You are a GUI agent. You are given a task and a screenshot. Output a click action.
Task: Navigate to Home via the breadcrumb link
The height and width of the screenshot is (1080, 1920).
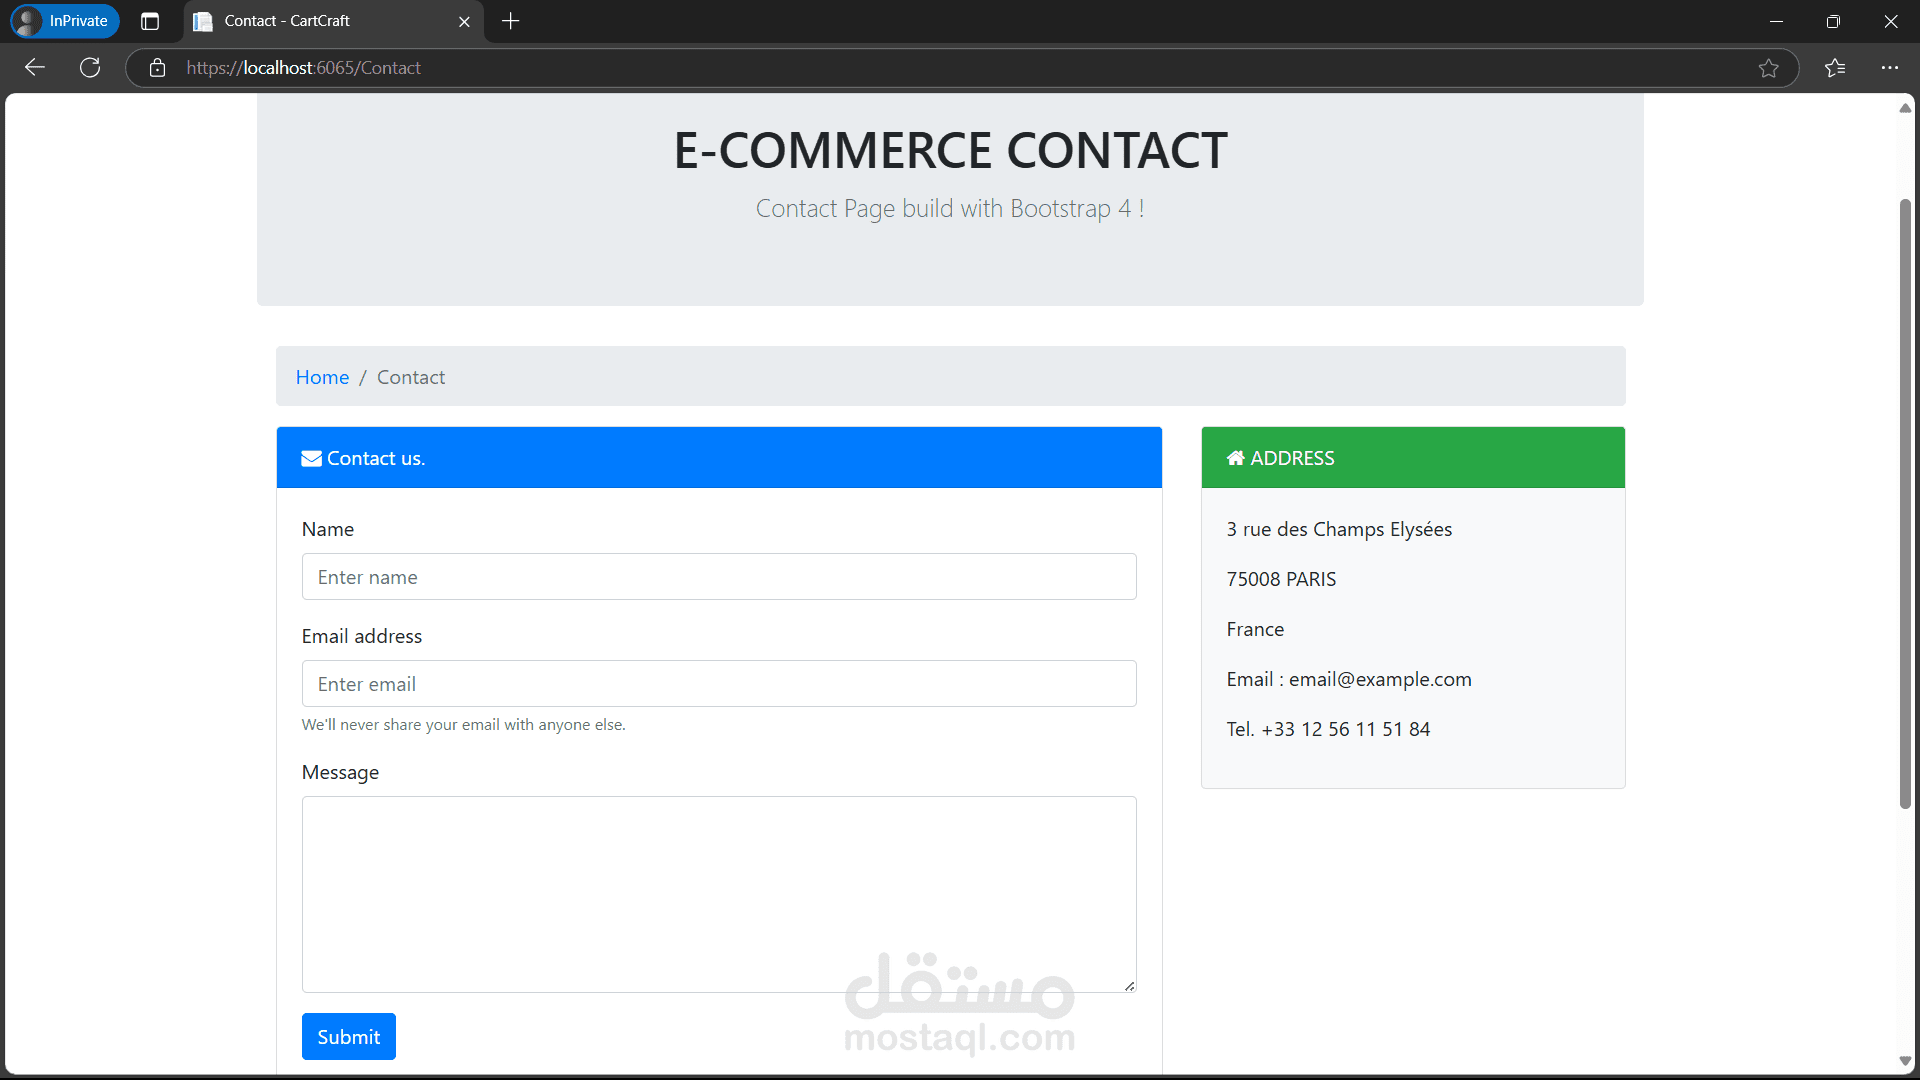(x=322, y=377)
